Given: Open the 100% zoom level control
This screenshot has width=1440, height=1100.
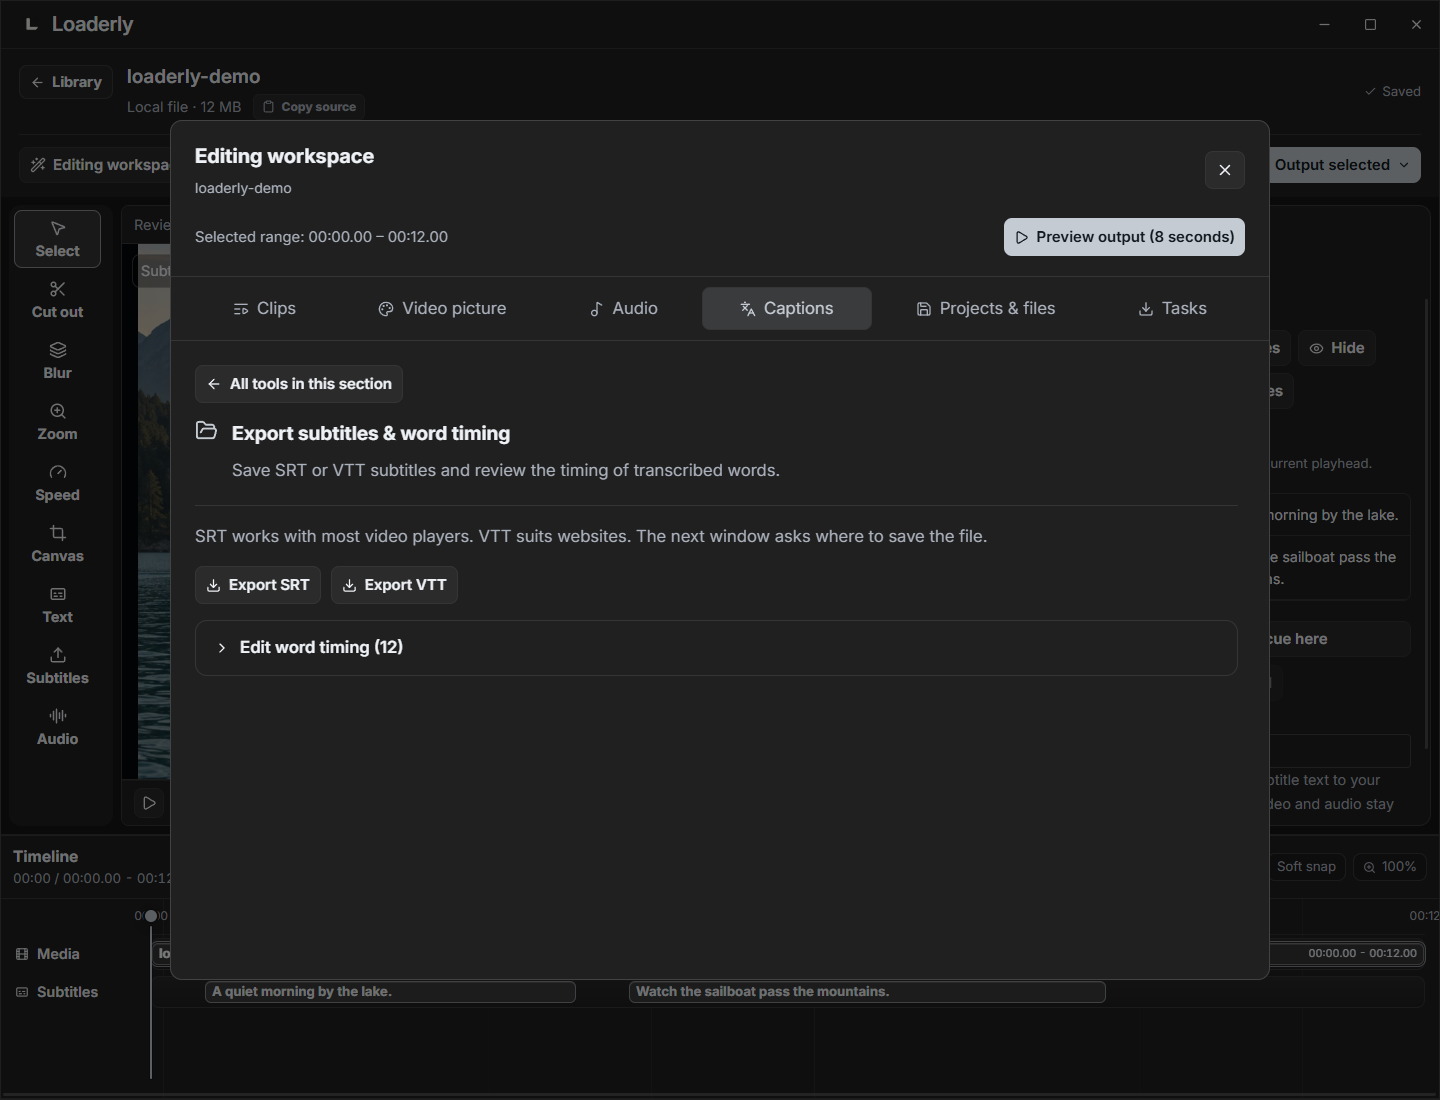Looking at the screenshot, I should click(x=1389, y=867).
